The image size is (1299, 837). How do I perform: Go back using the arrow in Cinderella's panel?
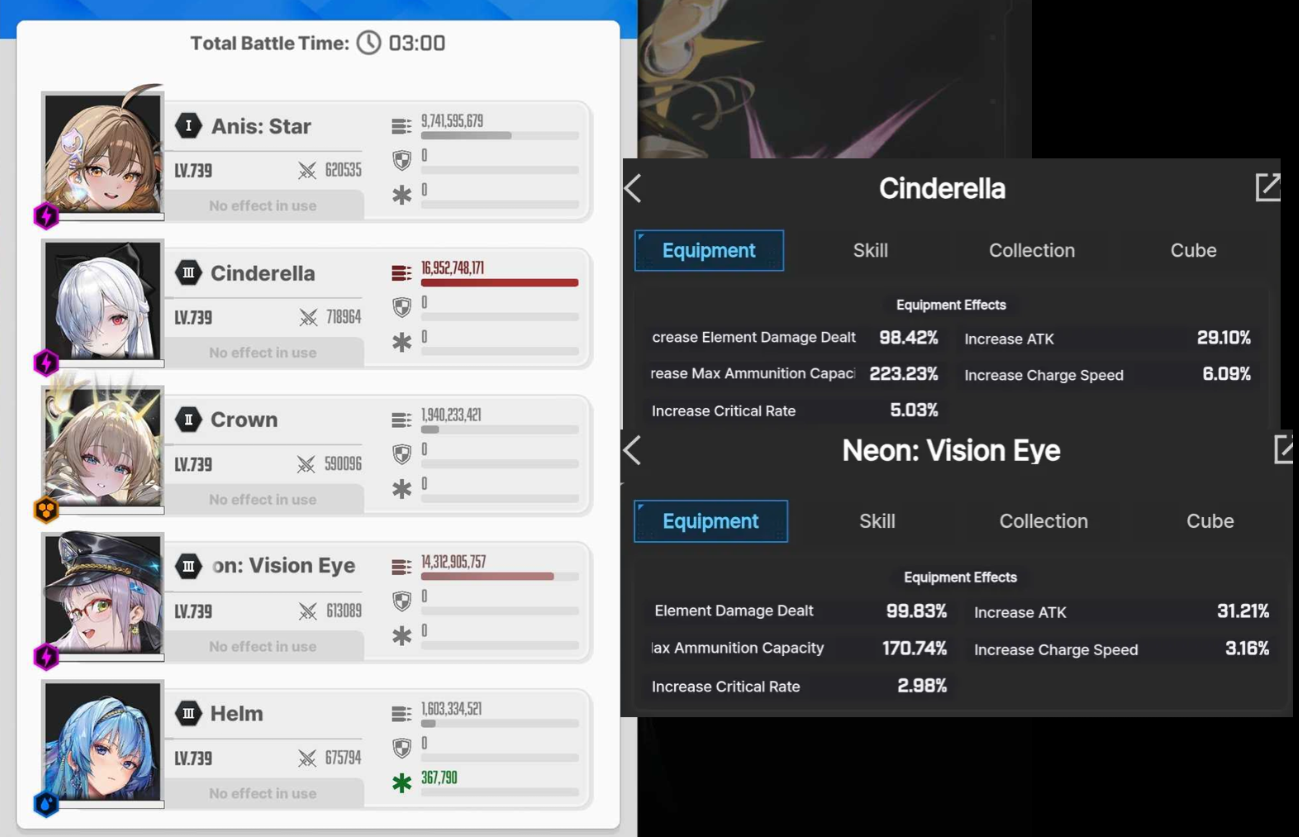point(633,188)
